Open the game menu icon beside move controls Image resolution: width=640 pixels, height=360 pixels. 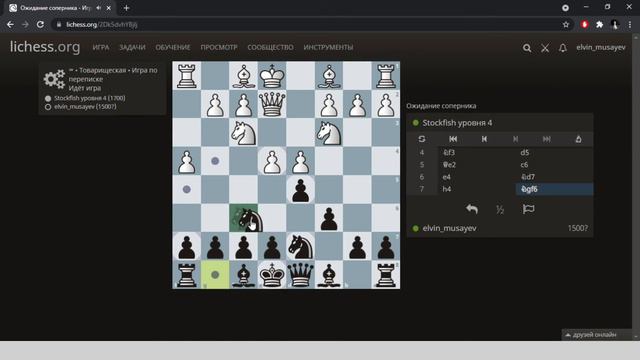(x=578, y=139)
